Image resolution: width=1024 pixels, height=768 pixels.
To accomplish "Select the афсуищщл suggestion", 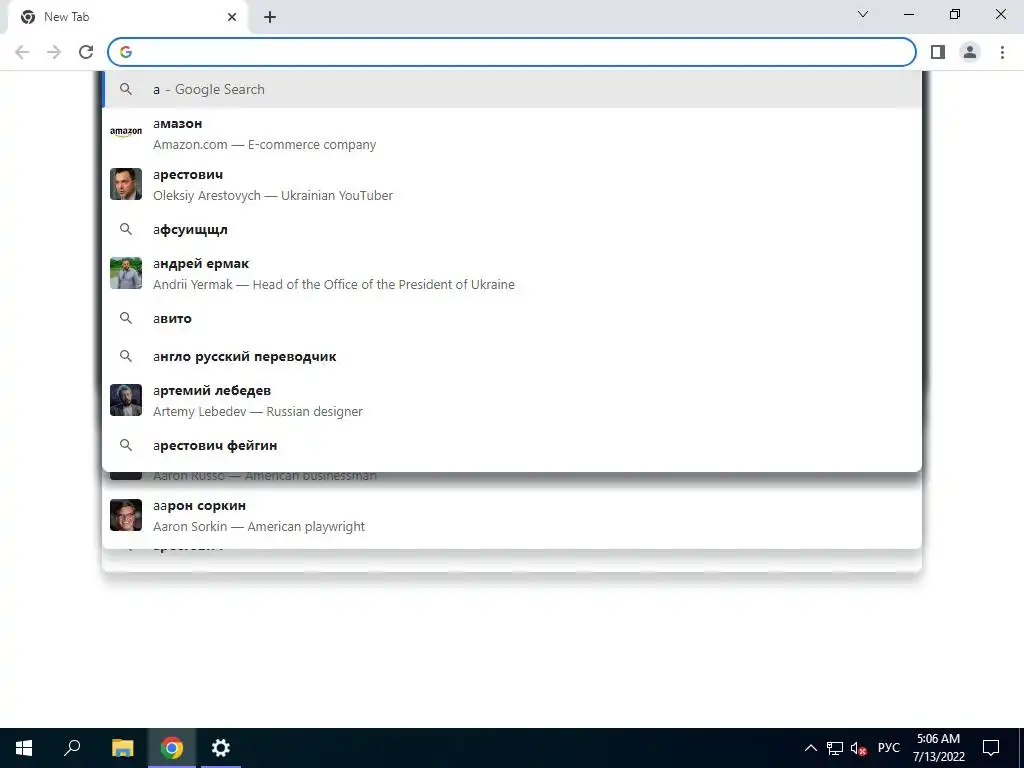I will click(512, 229).
